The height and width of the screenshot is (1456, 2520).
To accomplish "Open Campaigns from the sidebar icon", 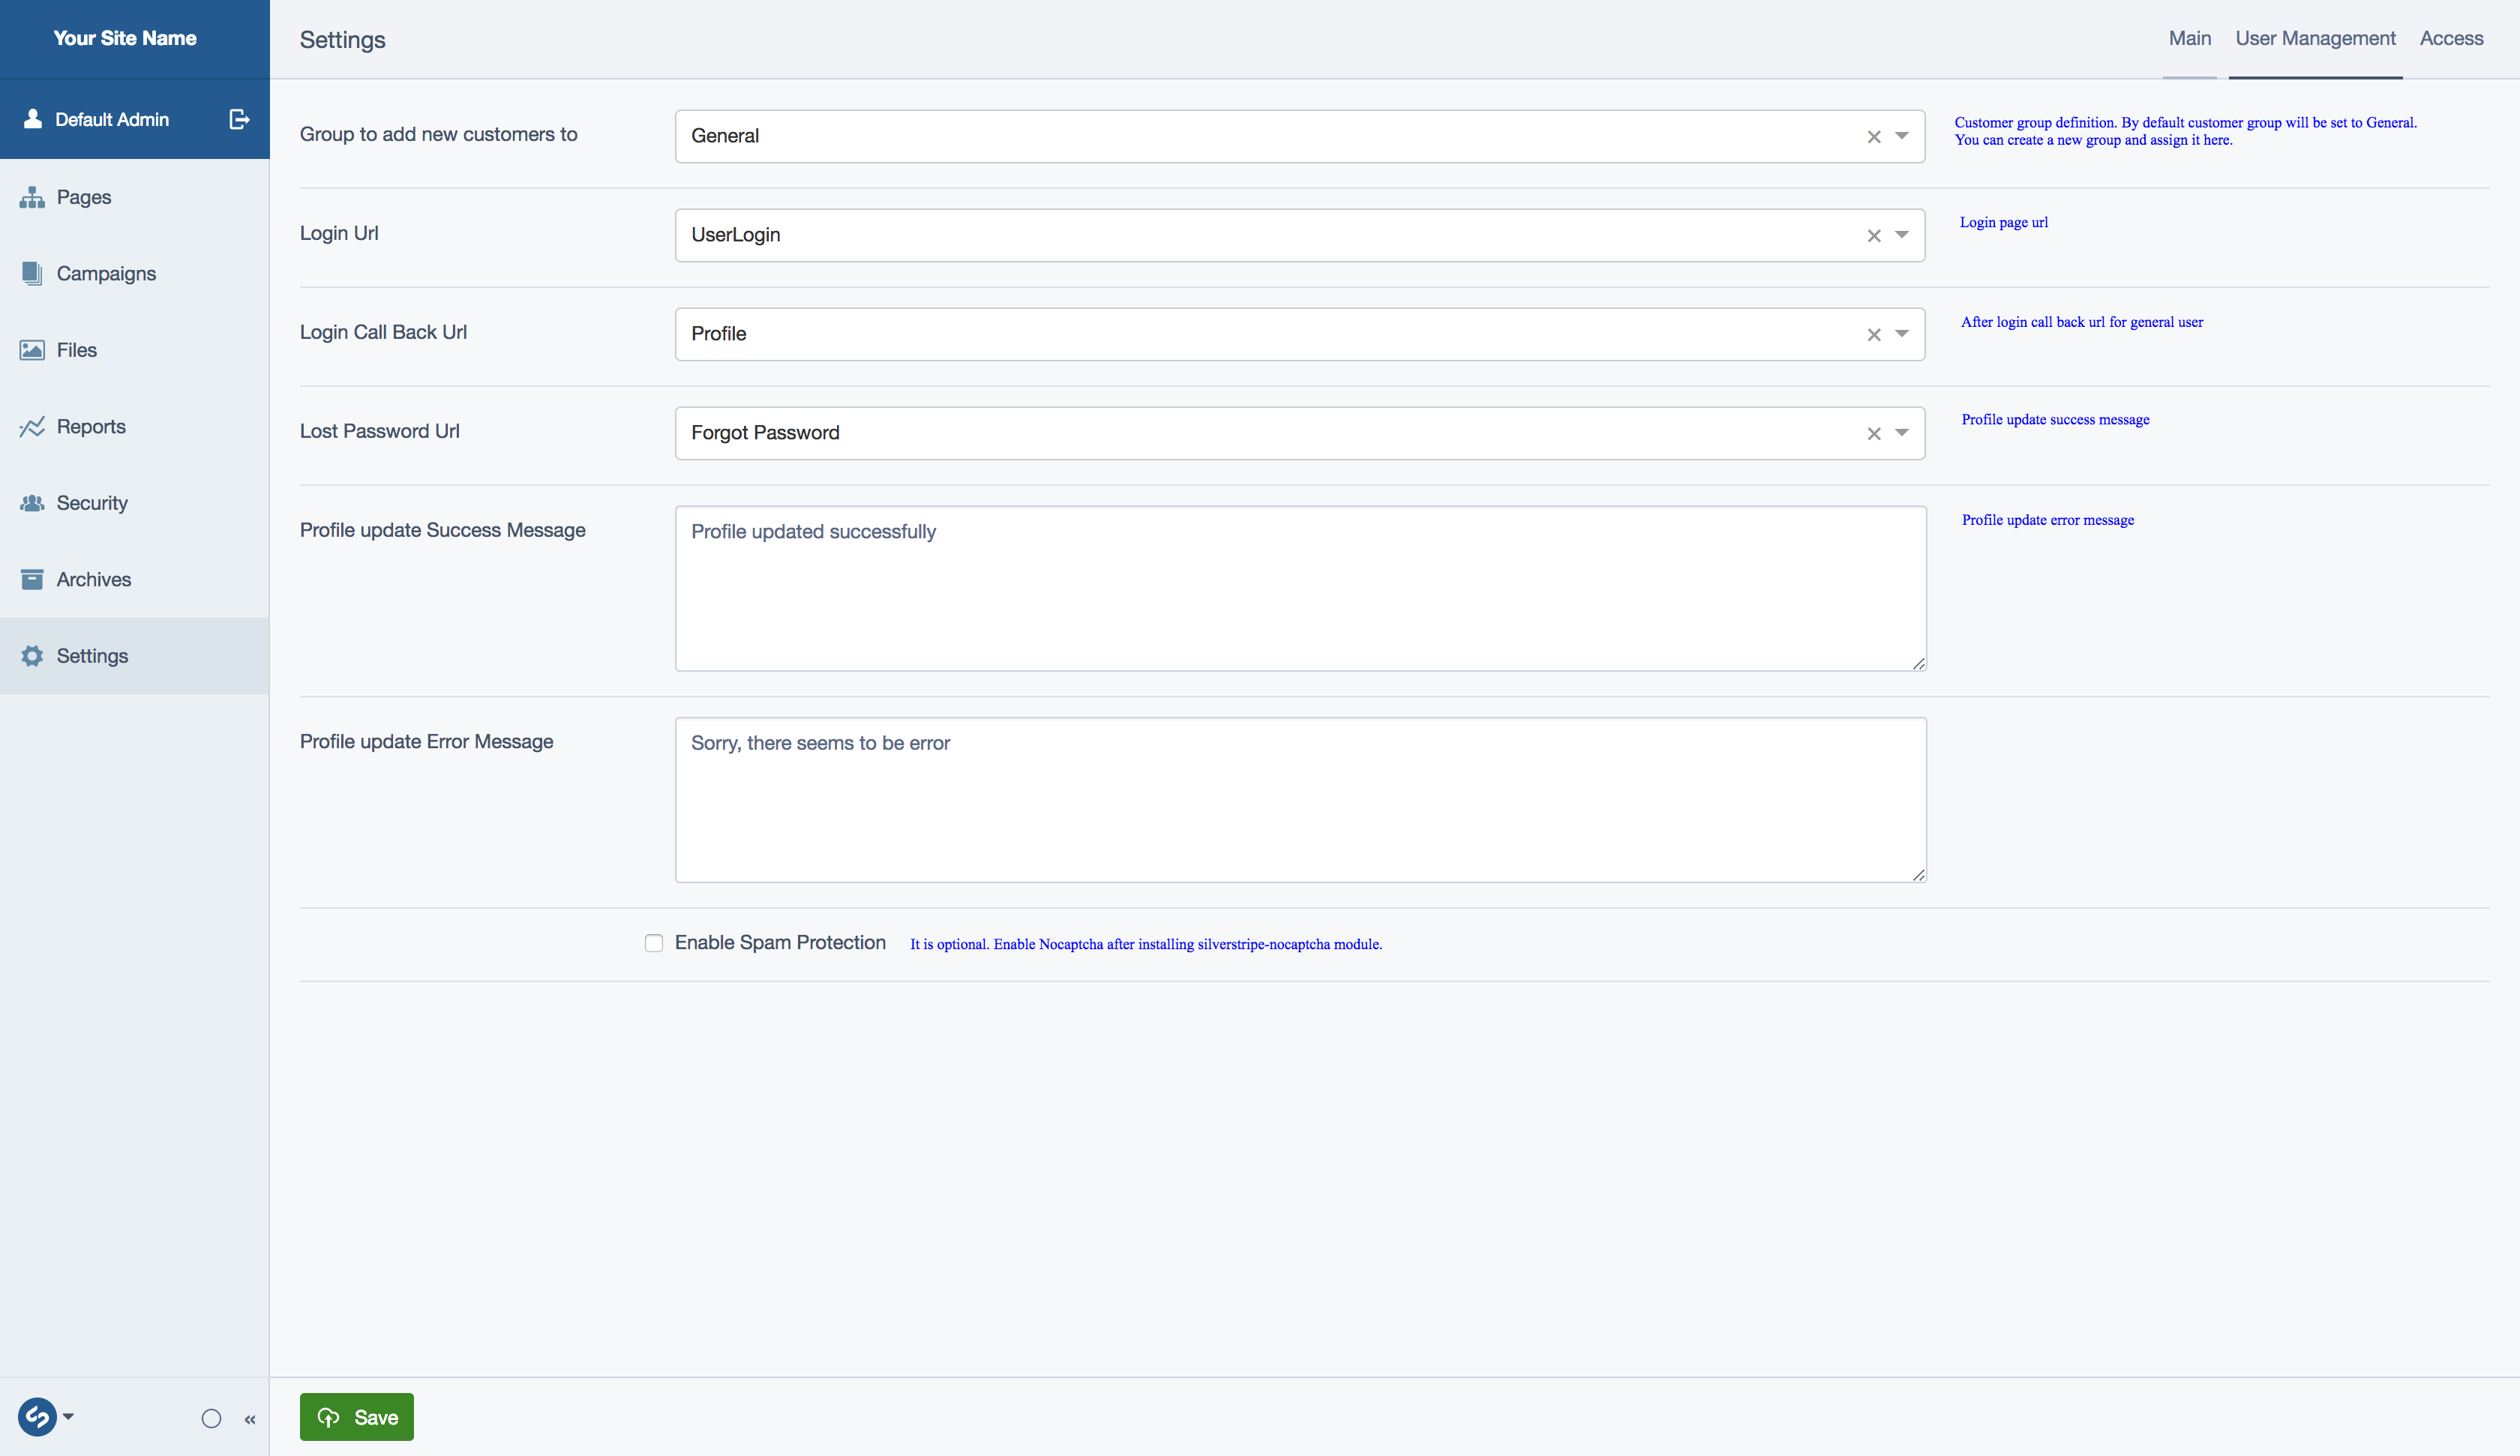I will tap(32, 273).
